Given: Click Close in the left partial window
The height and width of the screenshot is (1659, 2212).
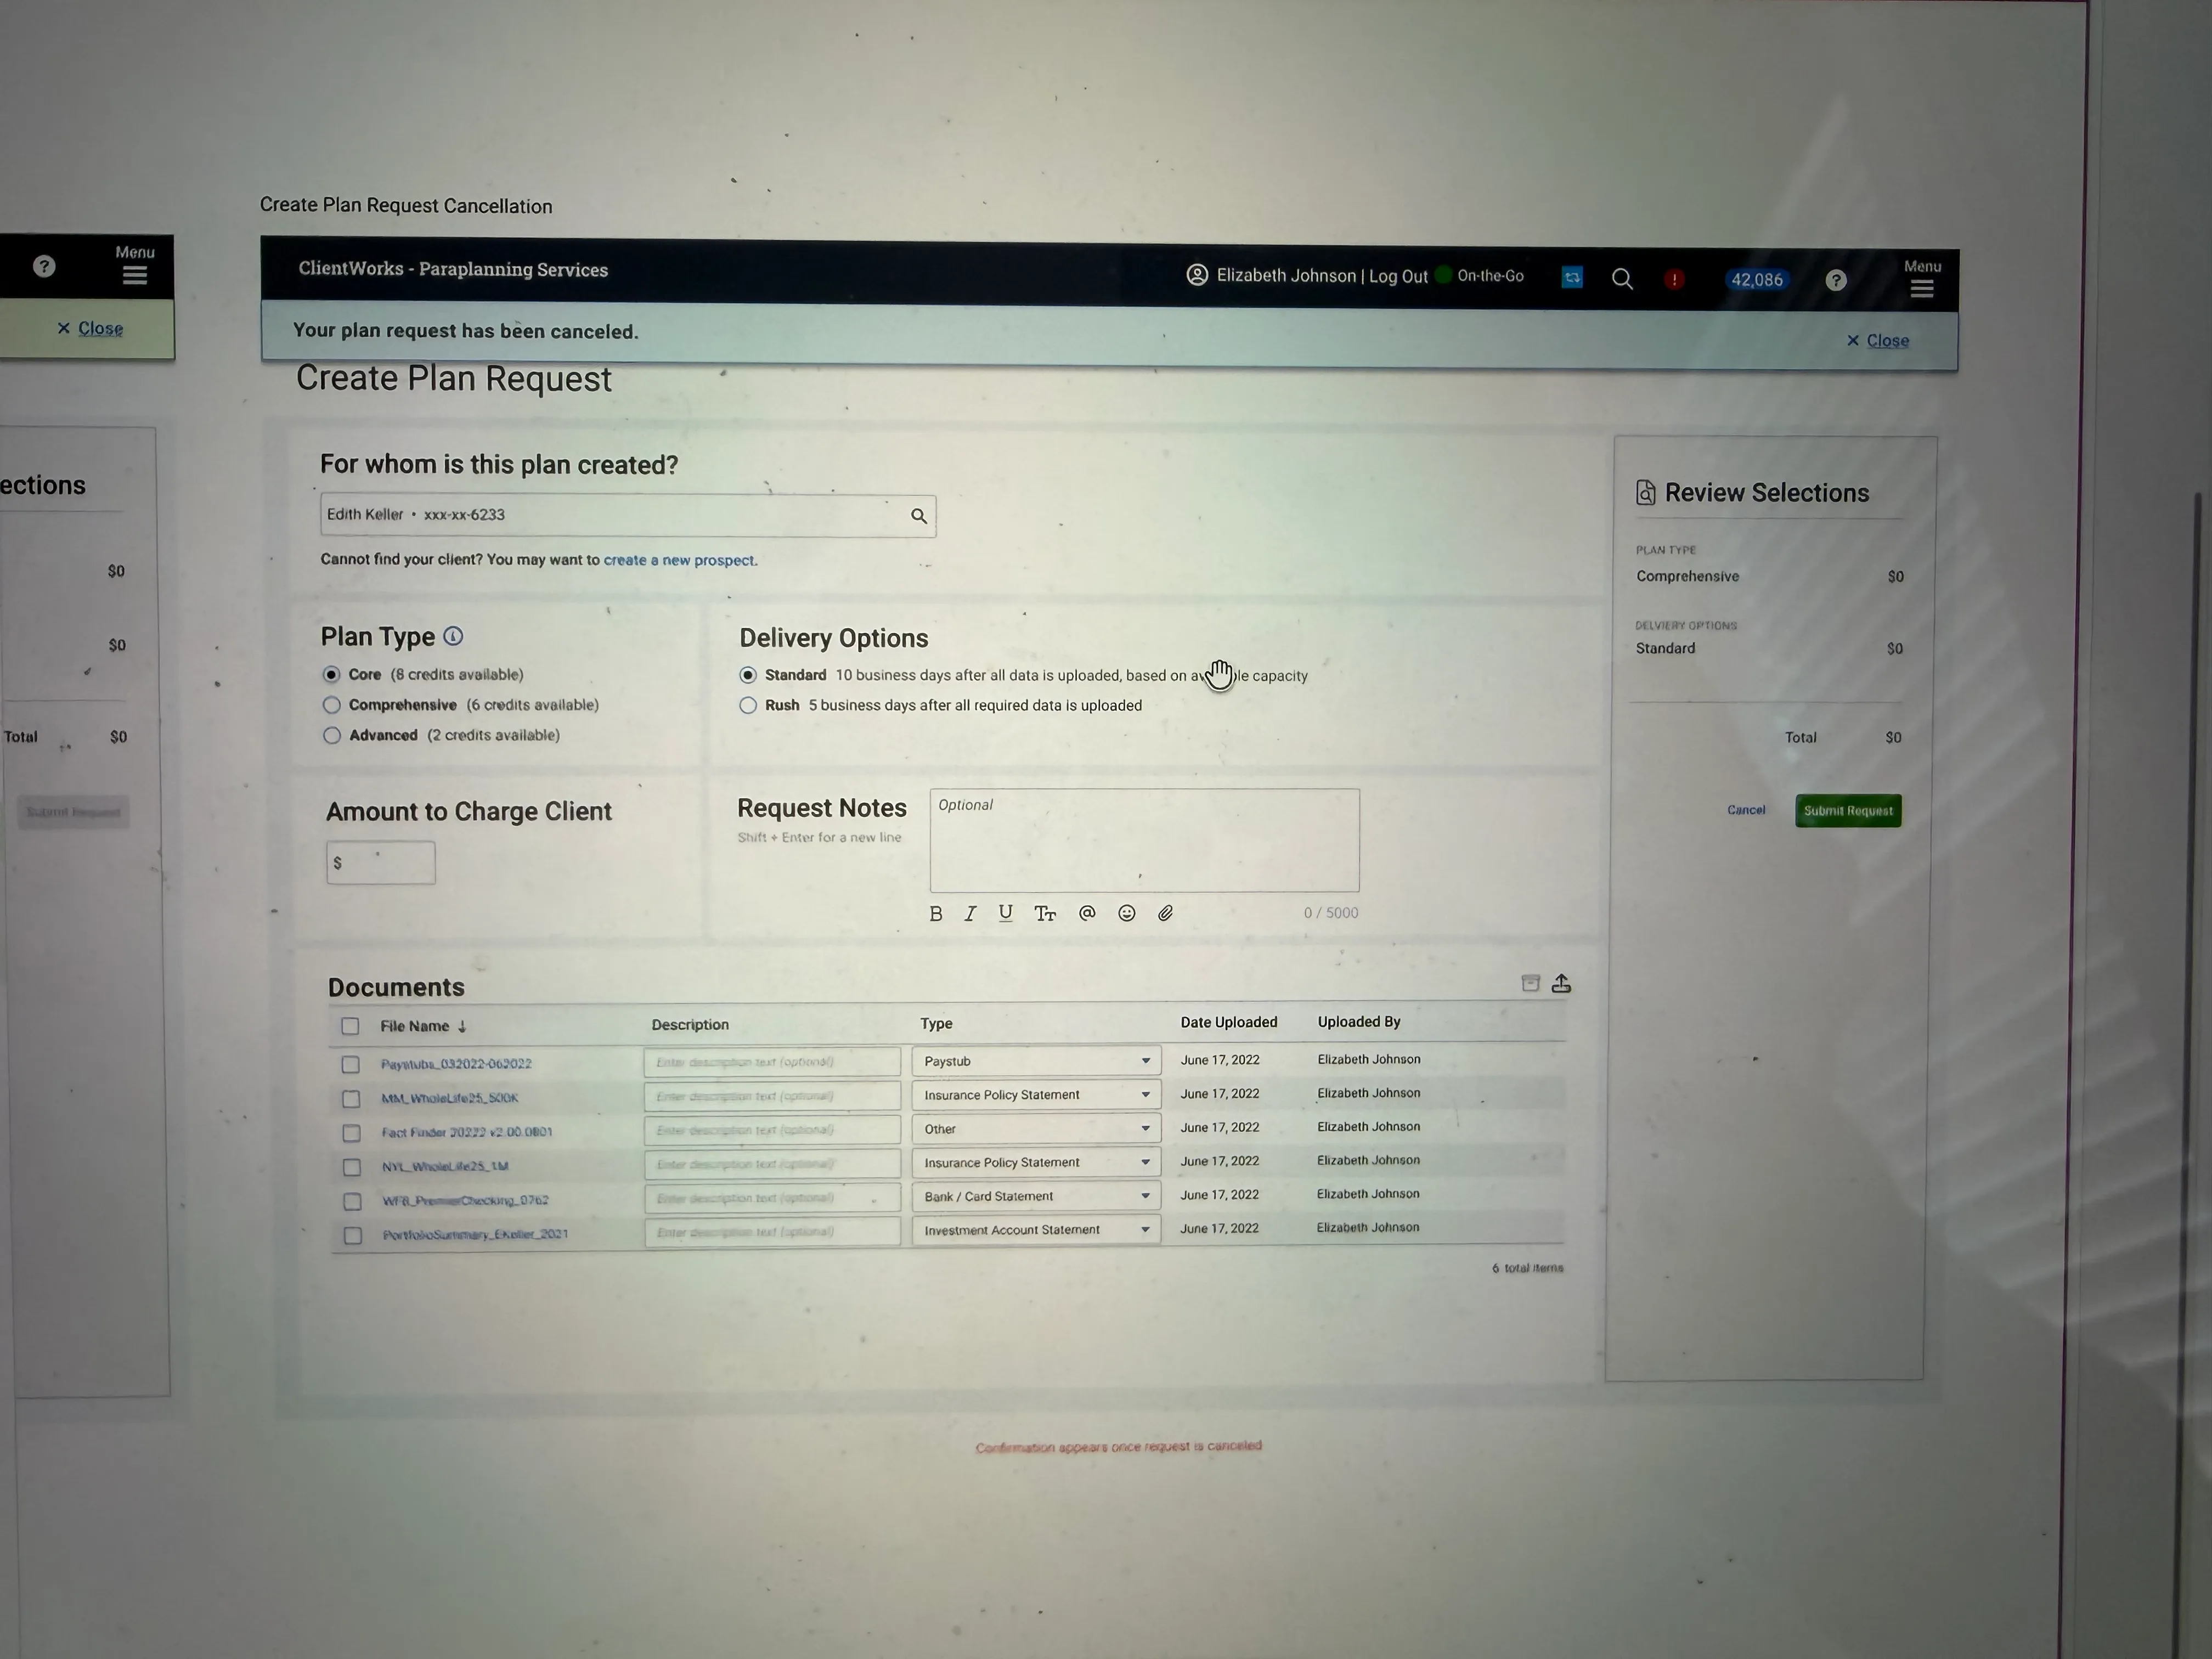Looking at the screenshot, I should 90,328.
